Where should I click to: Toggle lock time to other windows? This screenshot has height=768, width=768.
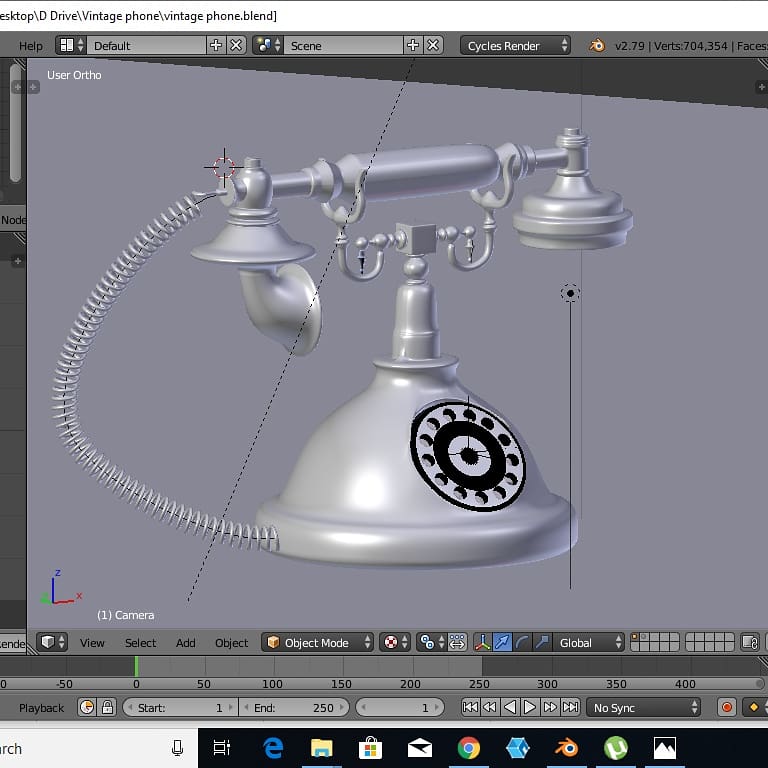point(107,707)
